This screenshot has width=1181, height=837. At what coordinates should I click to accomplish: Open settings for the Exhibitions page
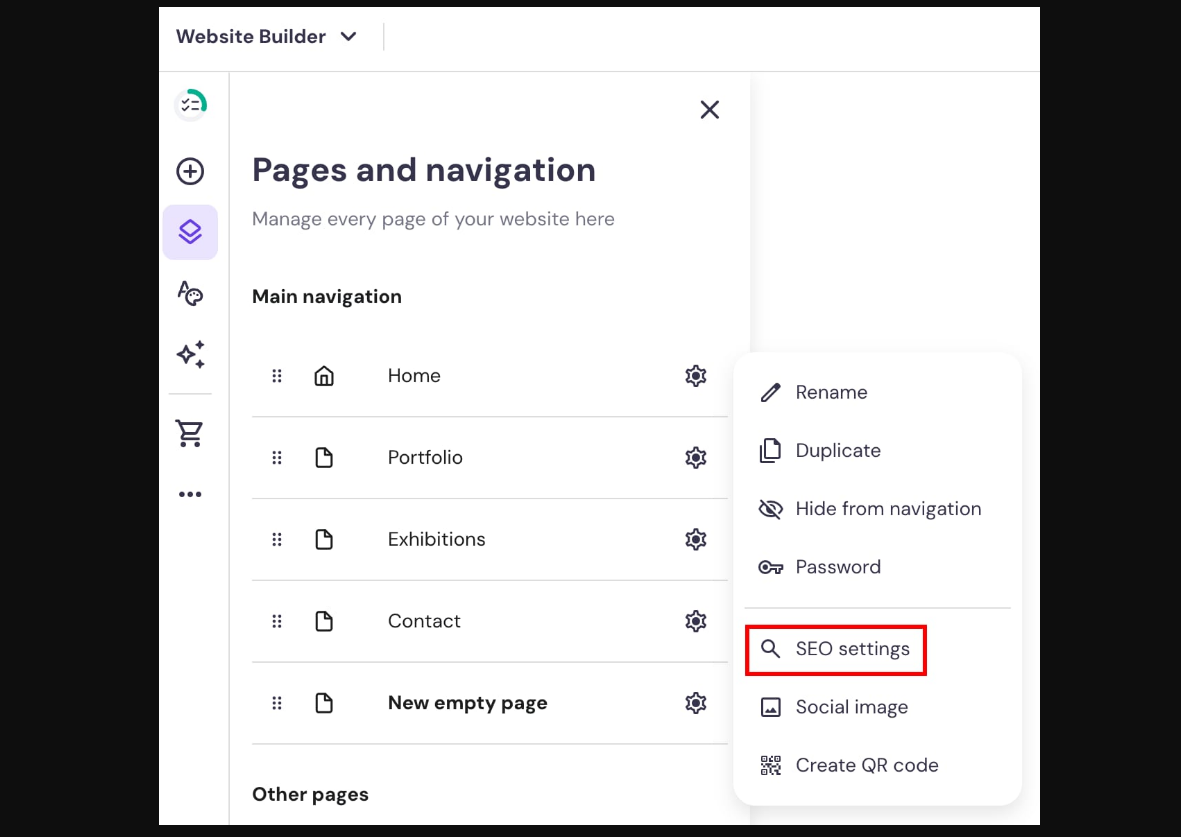click(695, 539)
